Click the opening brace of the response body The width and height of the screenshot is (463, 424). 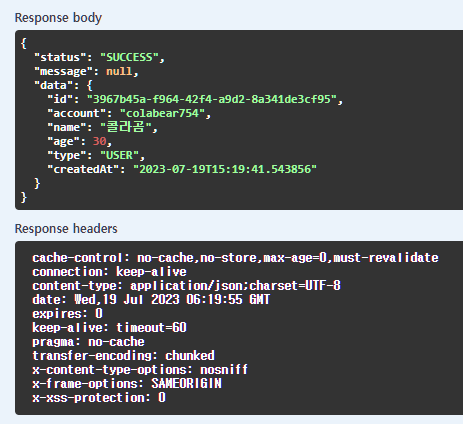click(x=23, y=43)
